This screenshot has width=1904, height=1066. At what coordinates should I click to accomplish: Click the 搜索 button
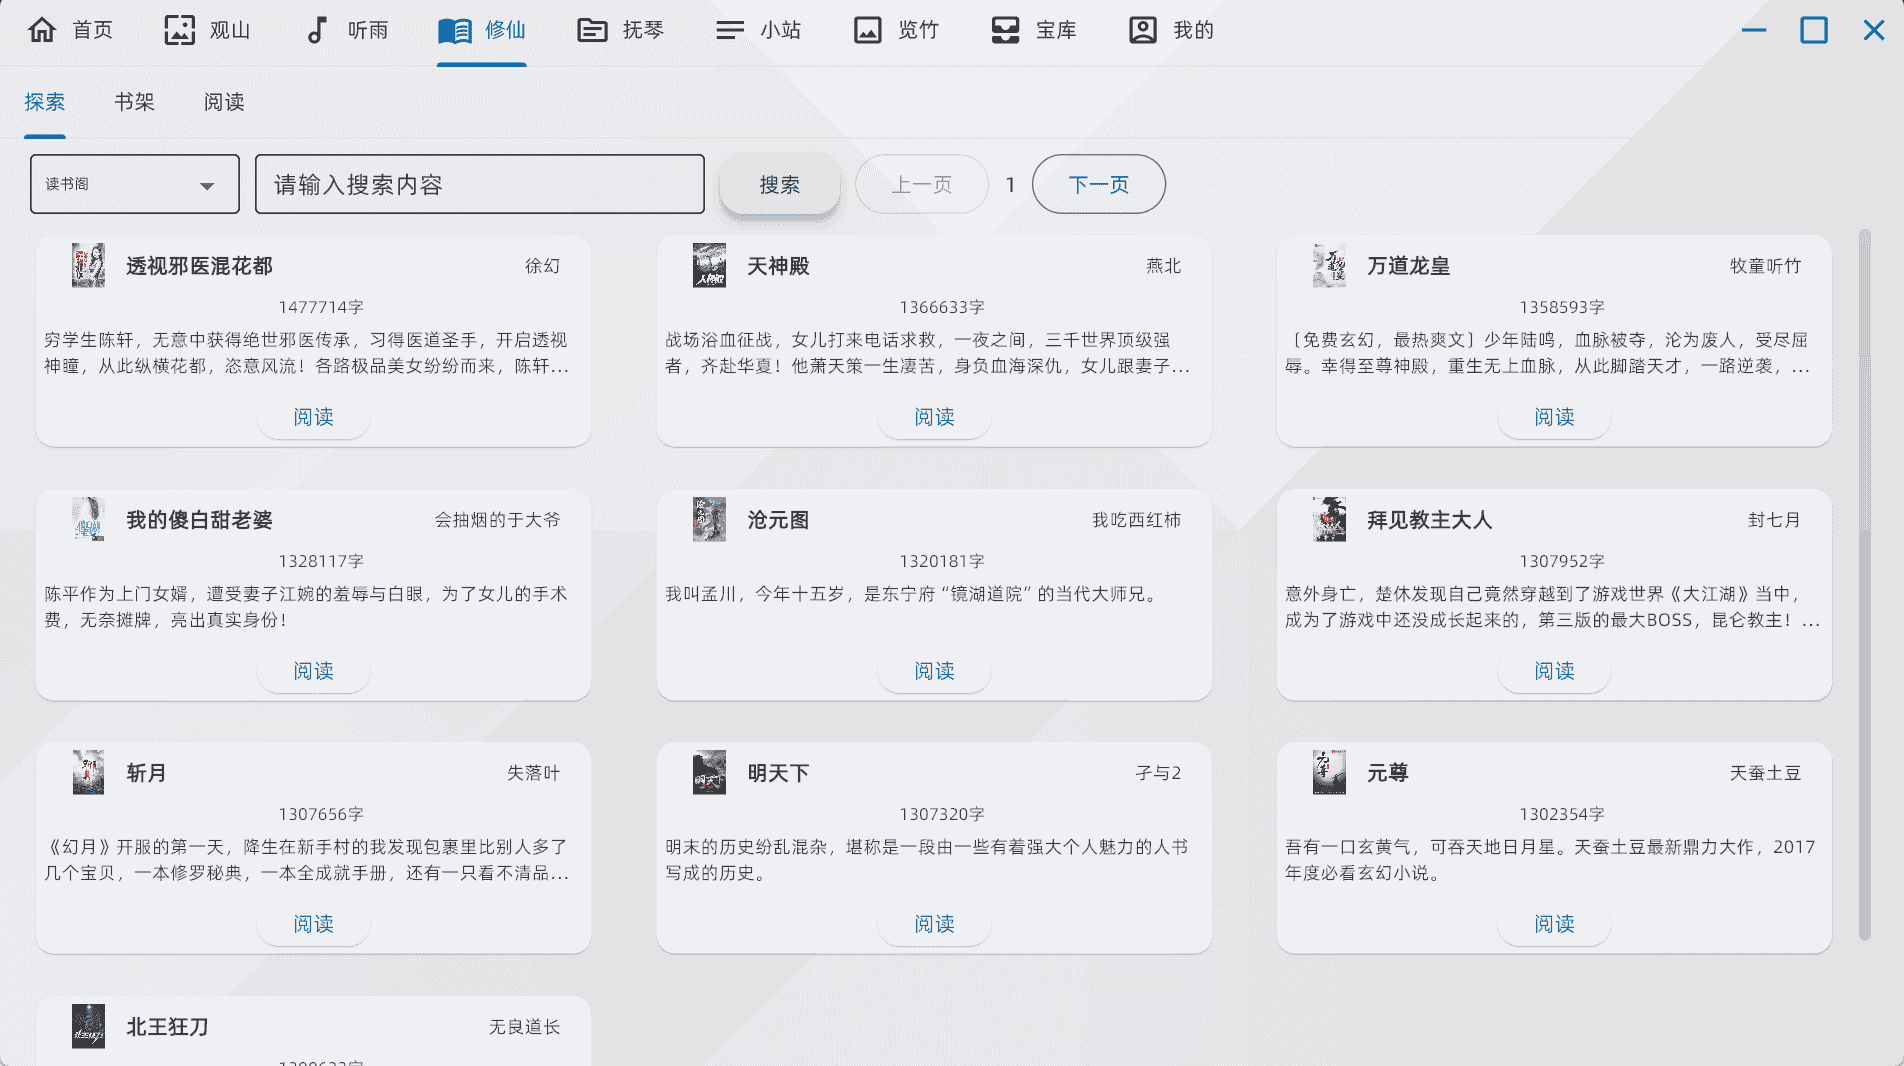coord(779,185)
